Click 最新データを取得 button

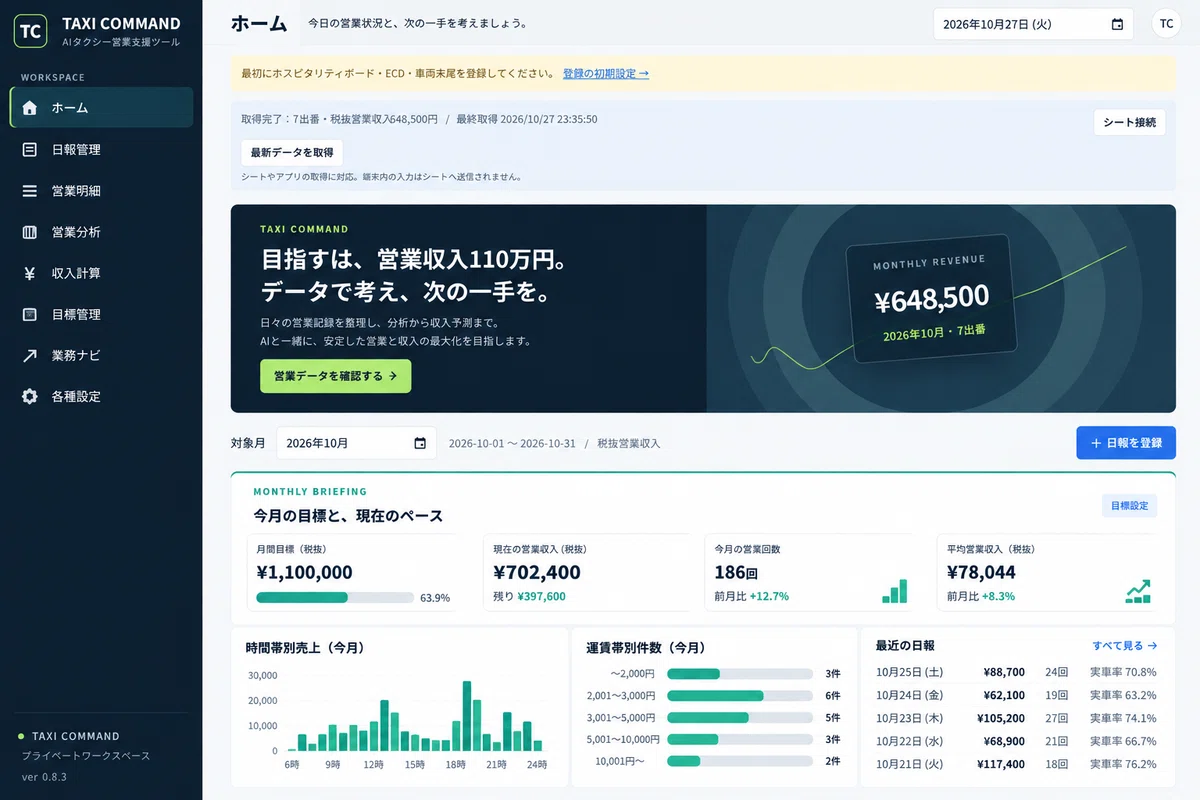tap(292, 153)
